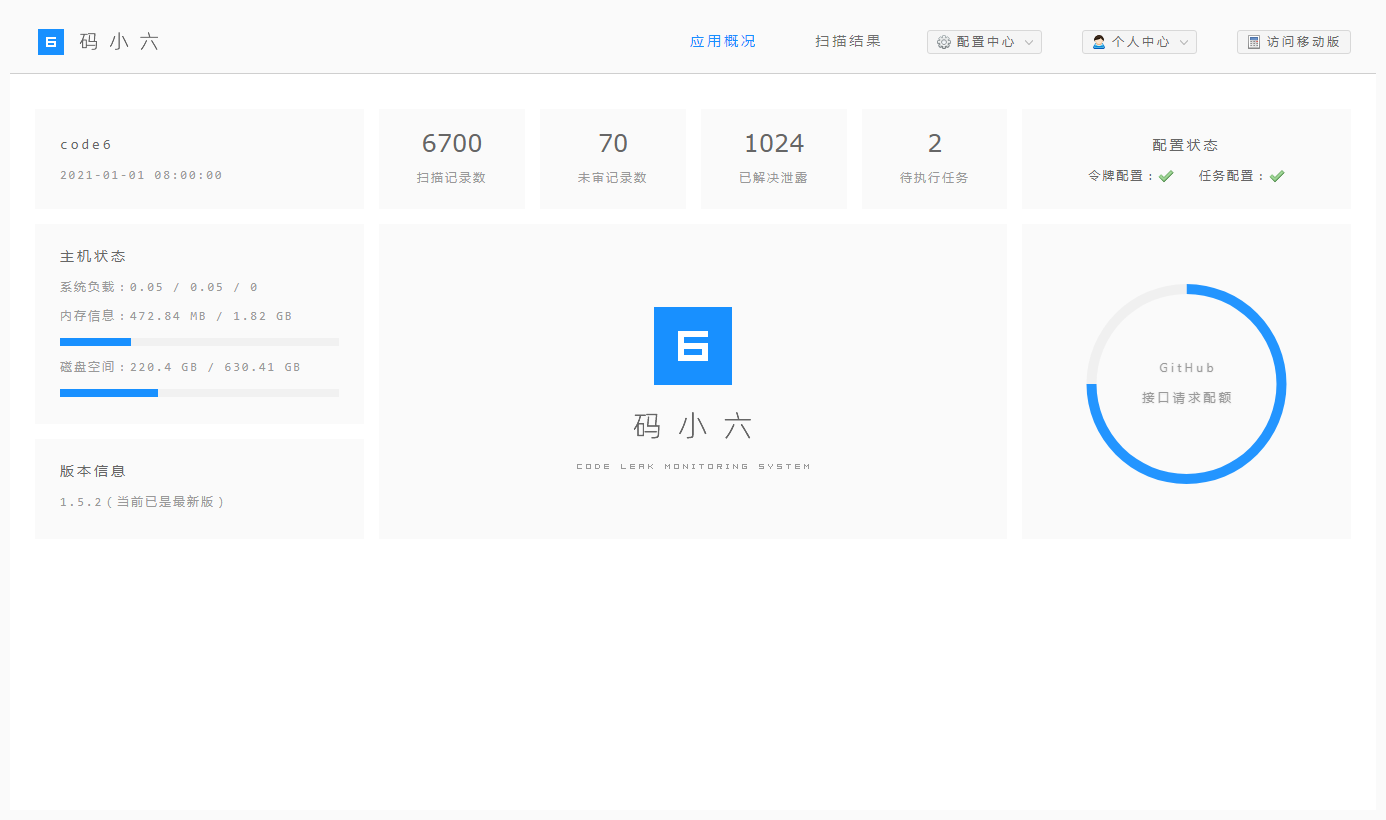Open the 应用概况 tab
The image size is (1386, 820).
coord(723,41)
